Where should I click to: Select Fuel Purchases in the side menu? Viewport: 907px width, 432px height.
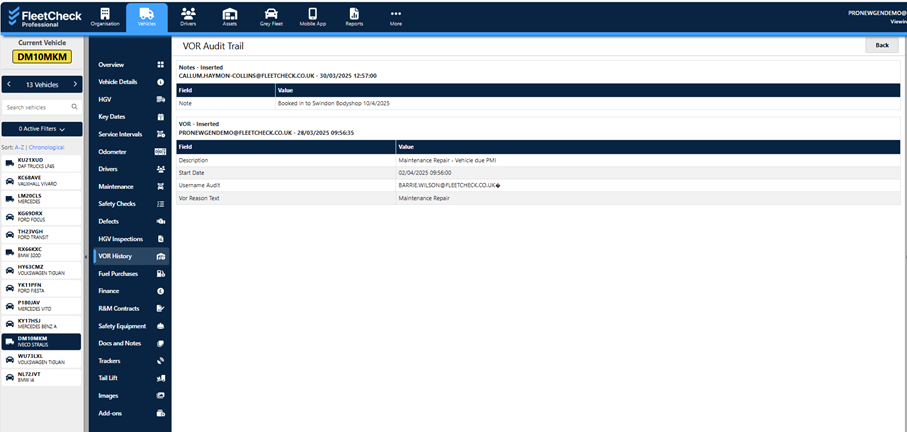pyautogui.click(x=130, y=273)
